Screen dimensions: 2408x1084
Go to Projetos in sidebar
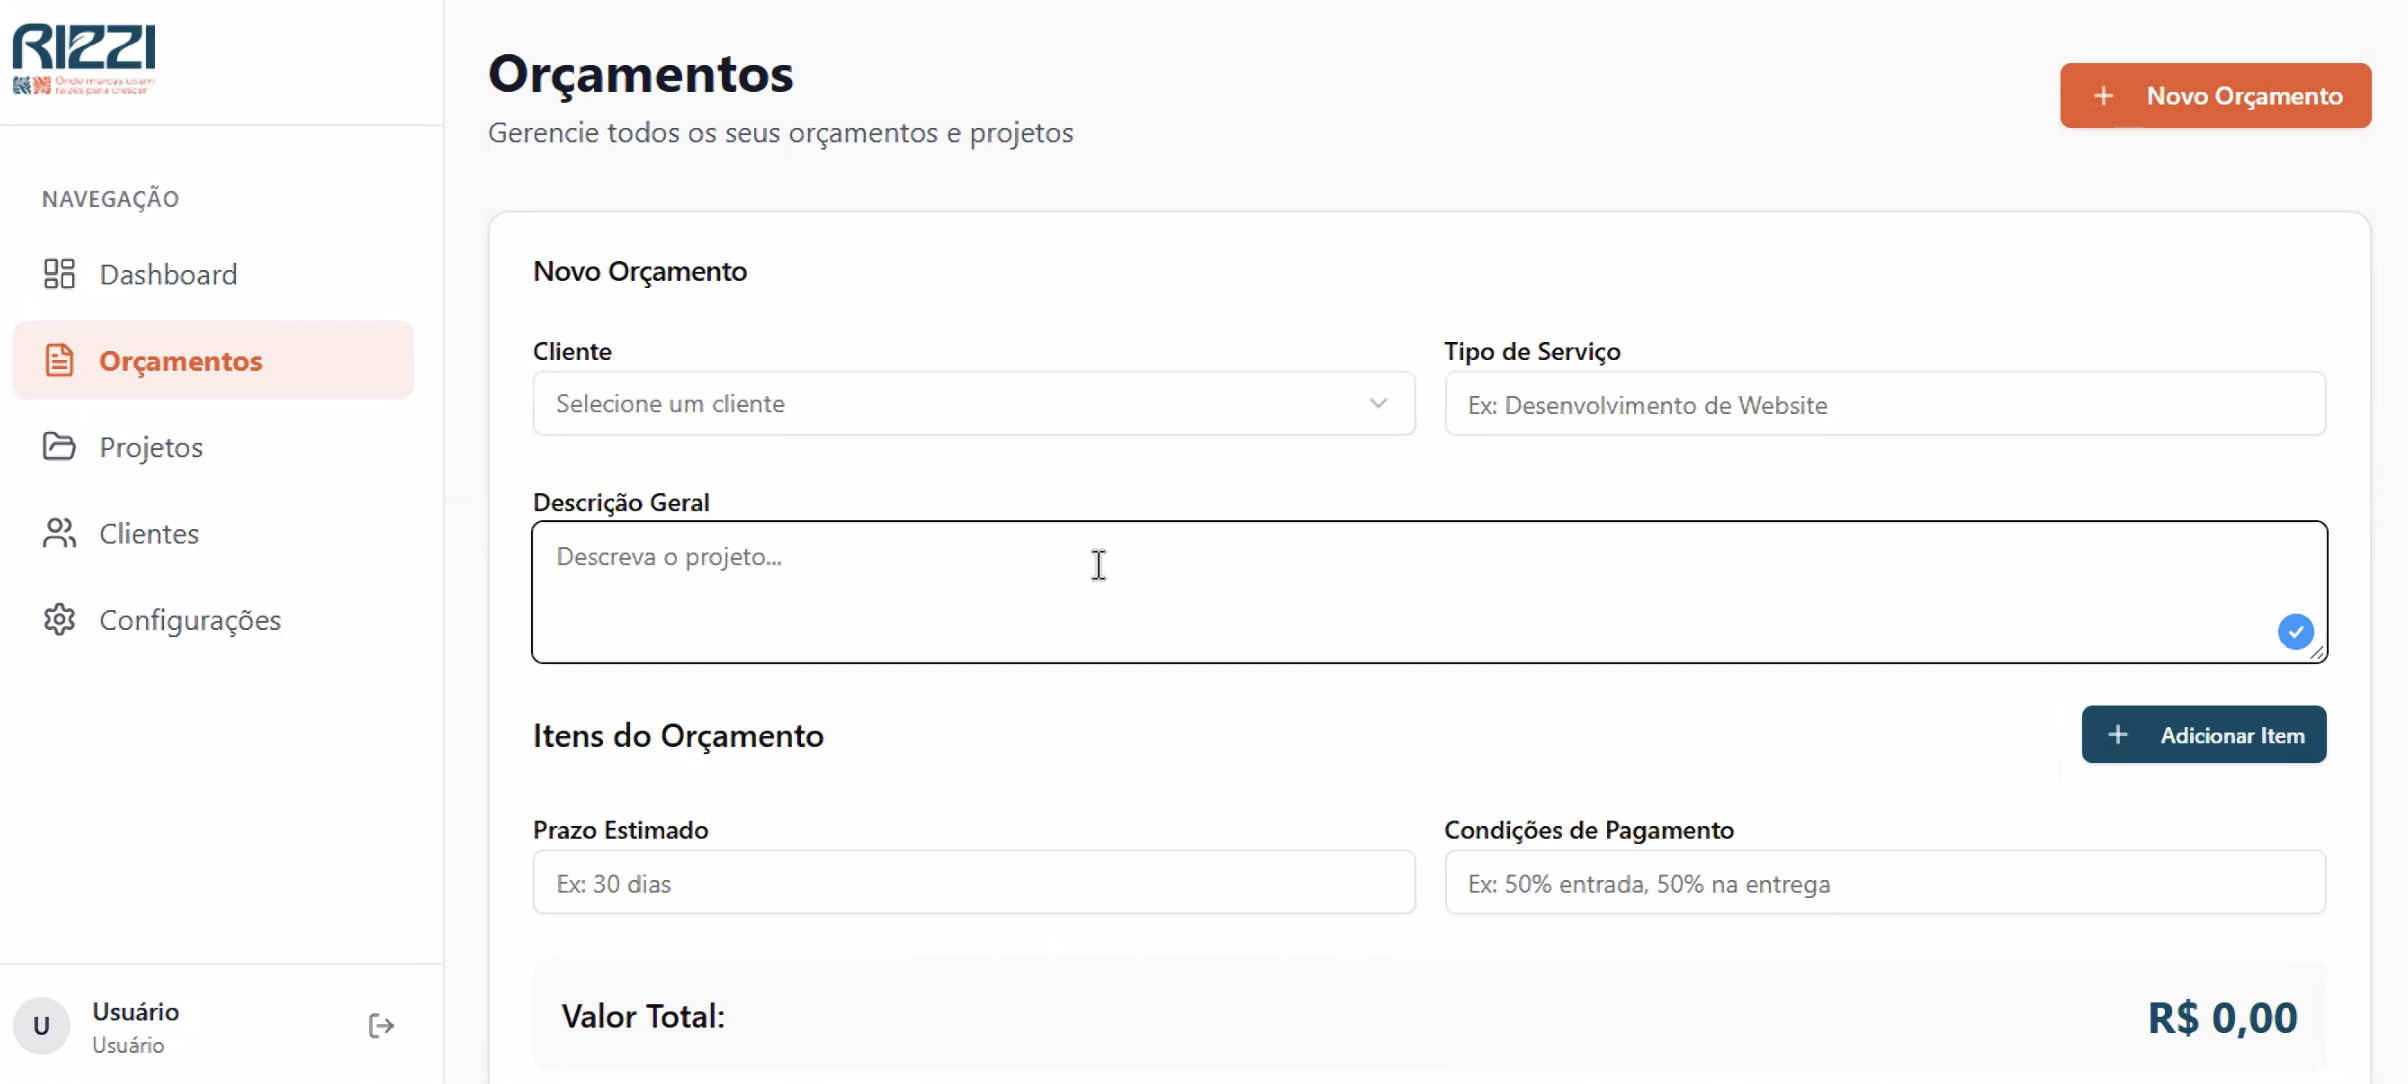pos(151,447)
